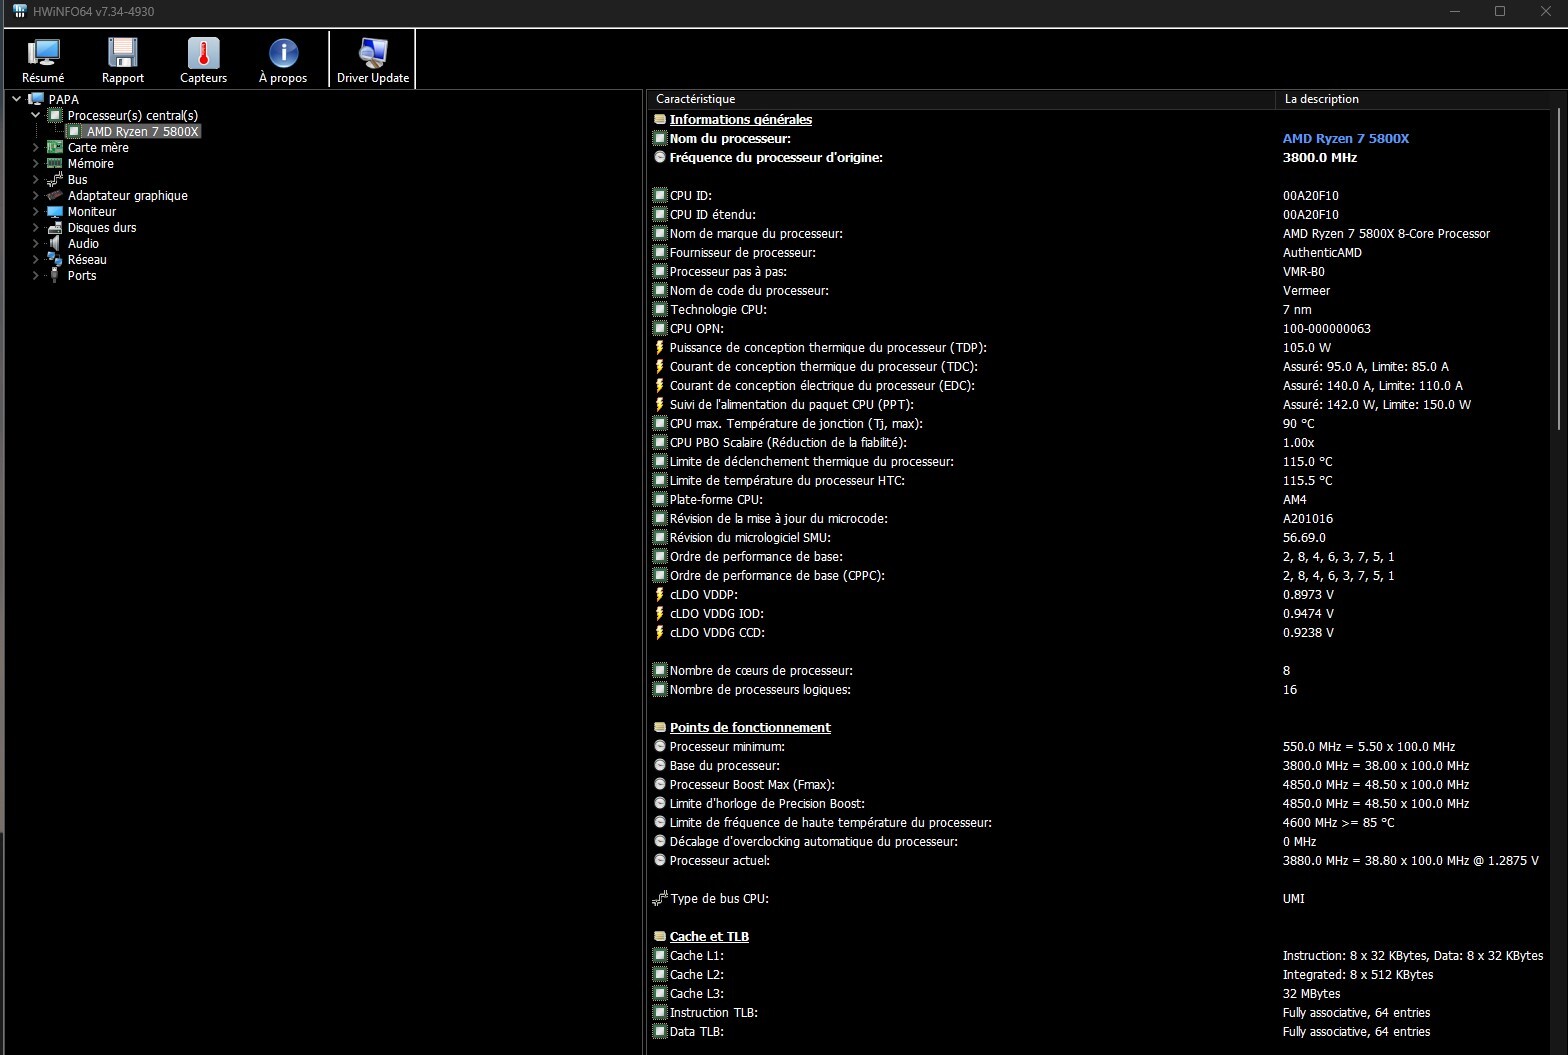Image resolution: width=1568 pixels, height=1055 pixels.
Task: Click the 105.0 W TDP value
Action: click(x=1307, y=347)
